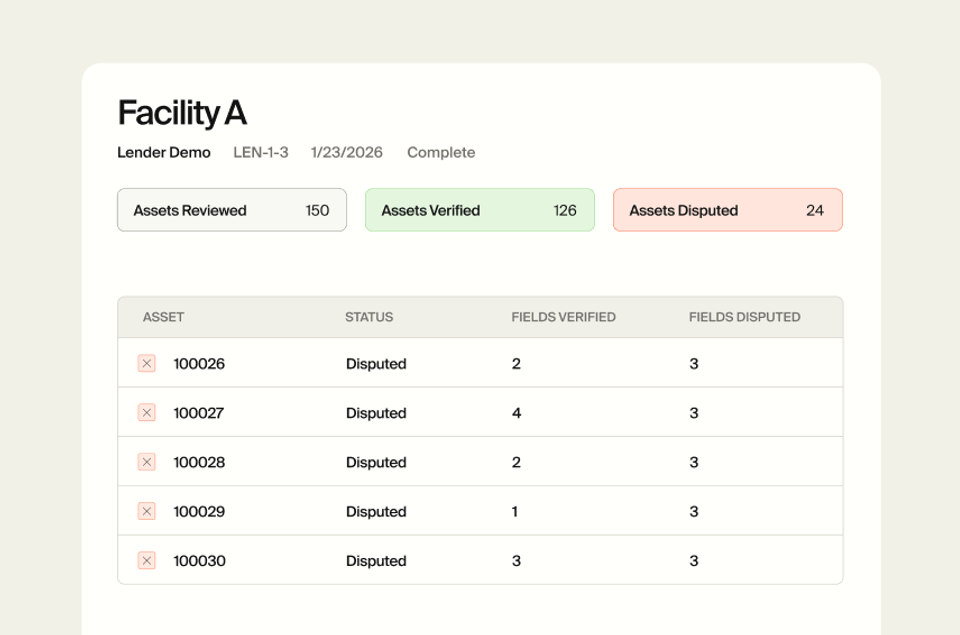Click the disputed X icon for asset 100027
Viewport: 960px width, 635px height.
click(x=146, y=413)
